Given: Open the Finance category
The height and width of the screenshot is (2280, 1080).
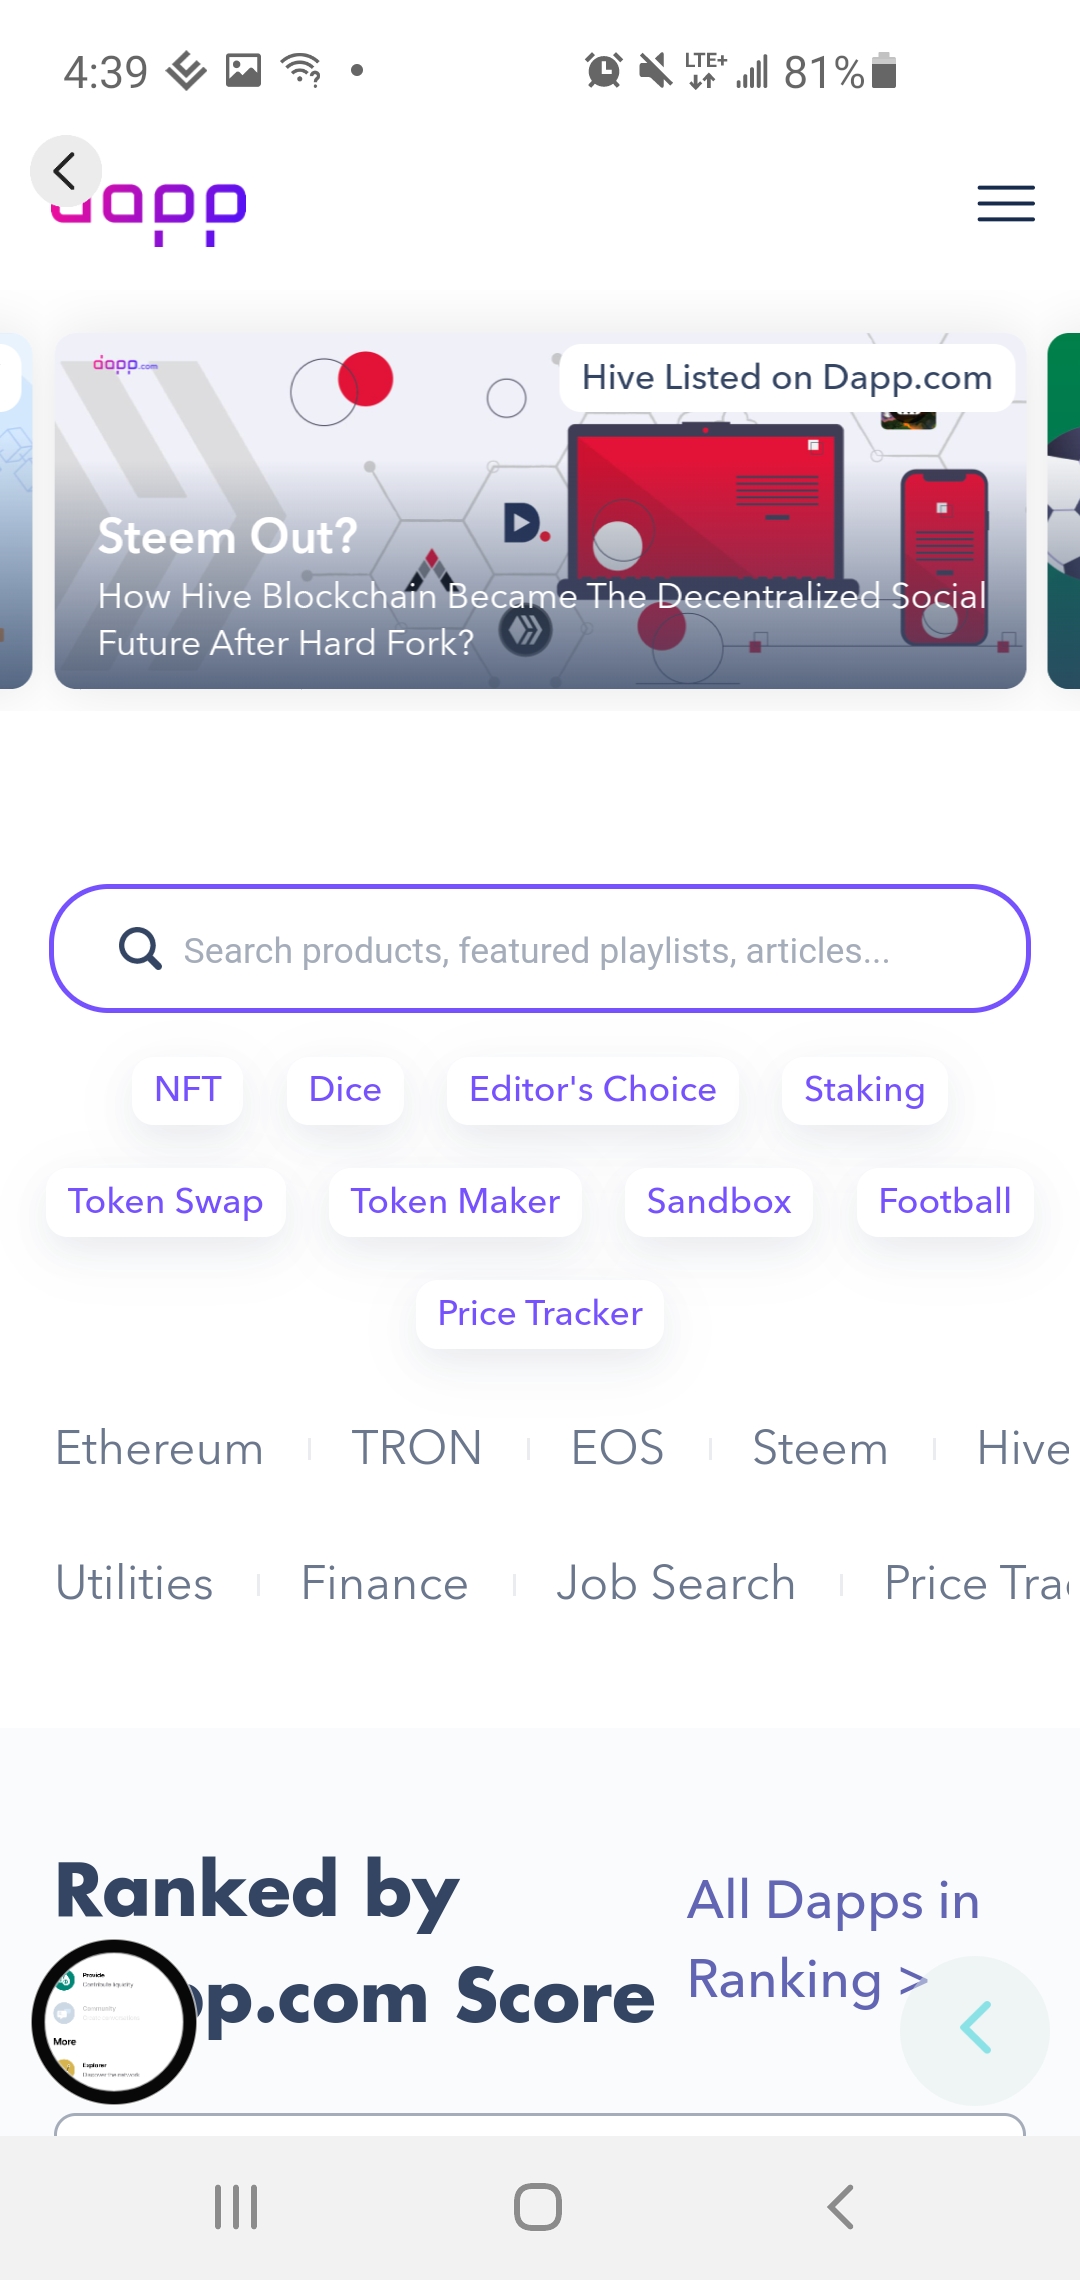Looking at the screenshot, I should click(385, 1584).
